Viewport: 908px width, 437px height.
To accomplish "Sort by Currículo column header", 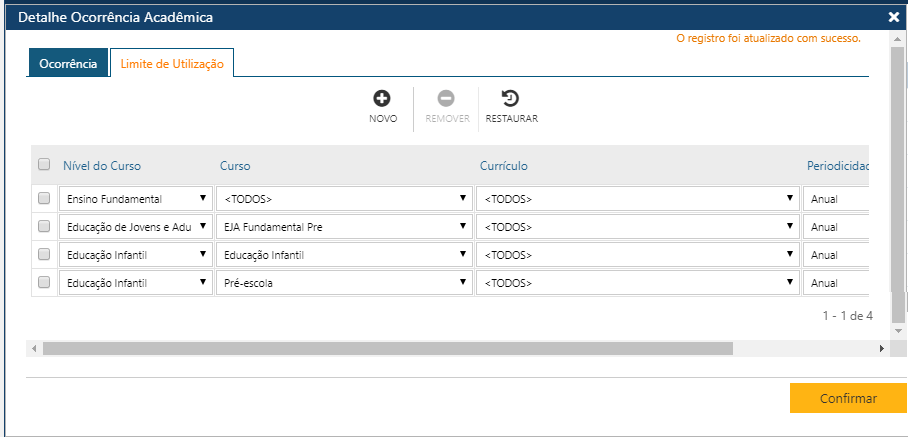I will click(x=504, y=166).
